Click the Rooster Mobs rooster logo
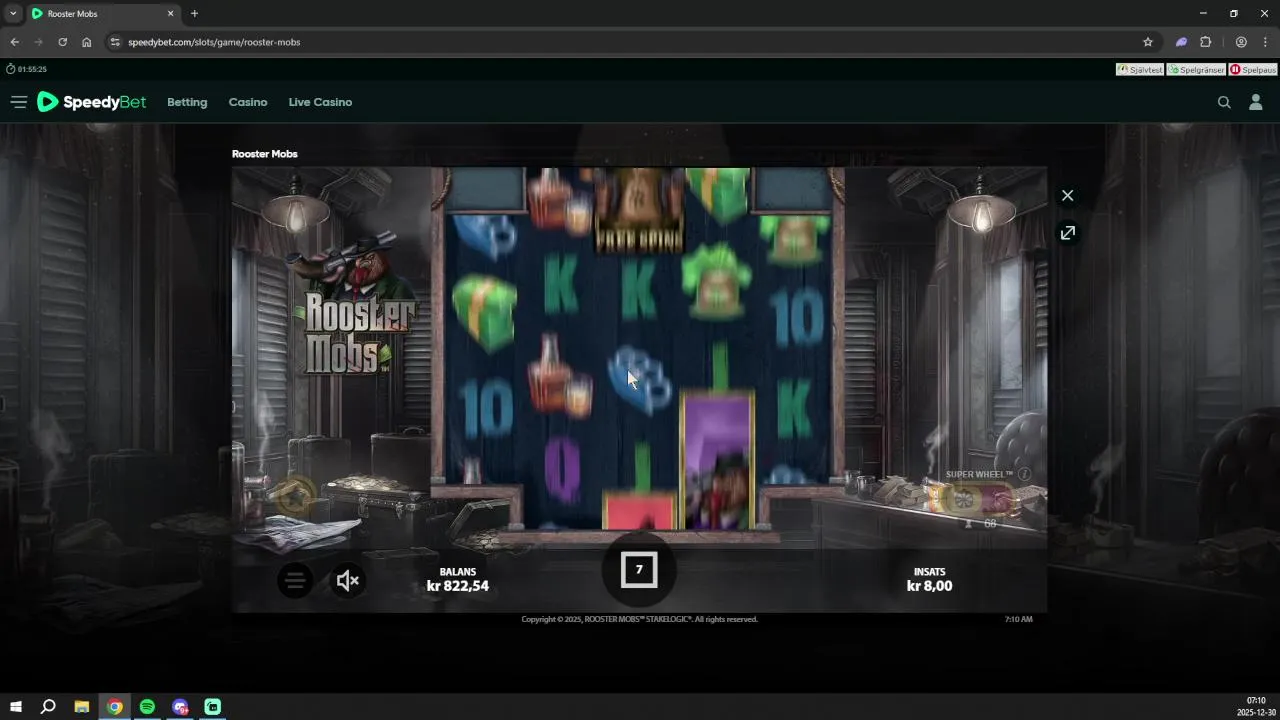The image size is (1280, 720). click(x=355, y=305)
